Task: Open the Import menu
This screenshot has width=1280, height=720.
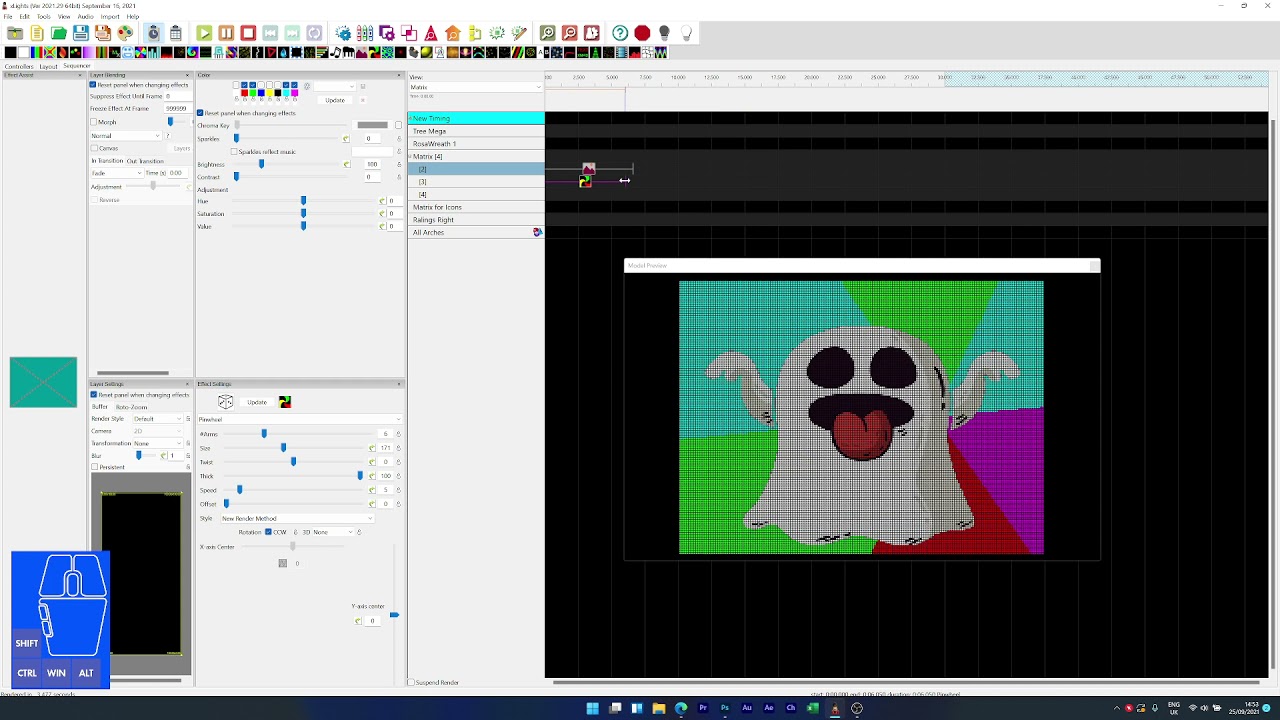Action: pos(110,17)
